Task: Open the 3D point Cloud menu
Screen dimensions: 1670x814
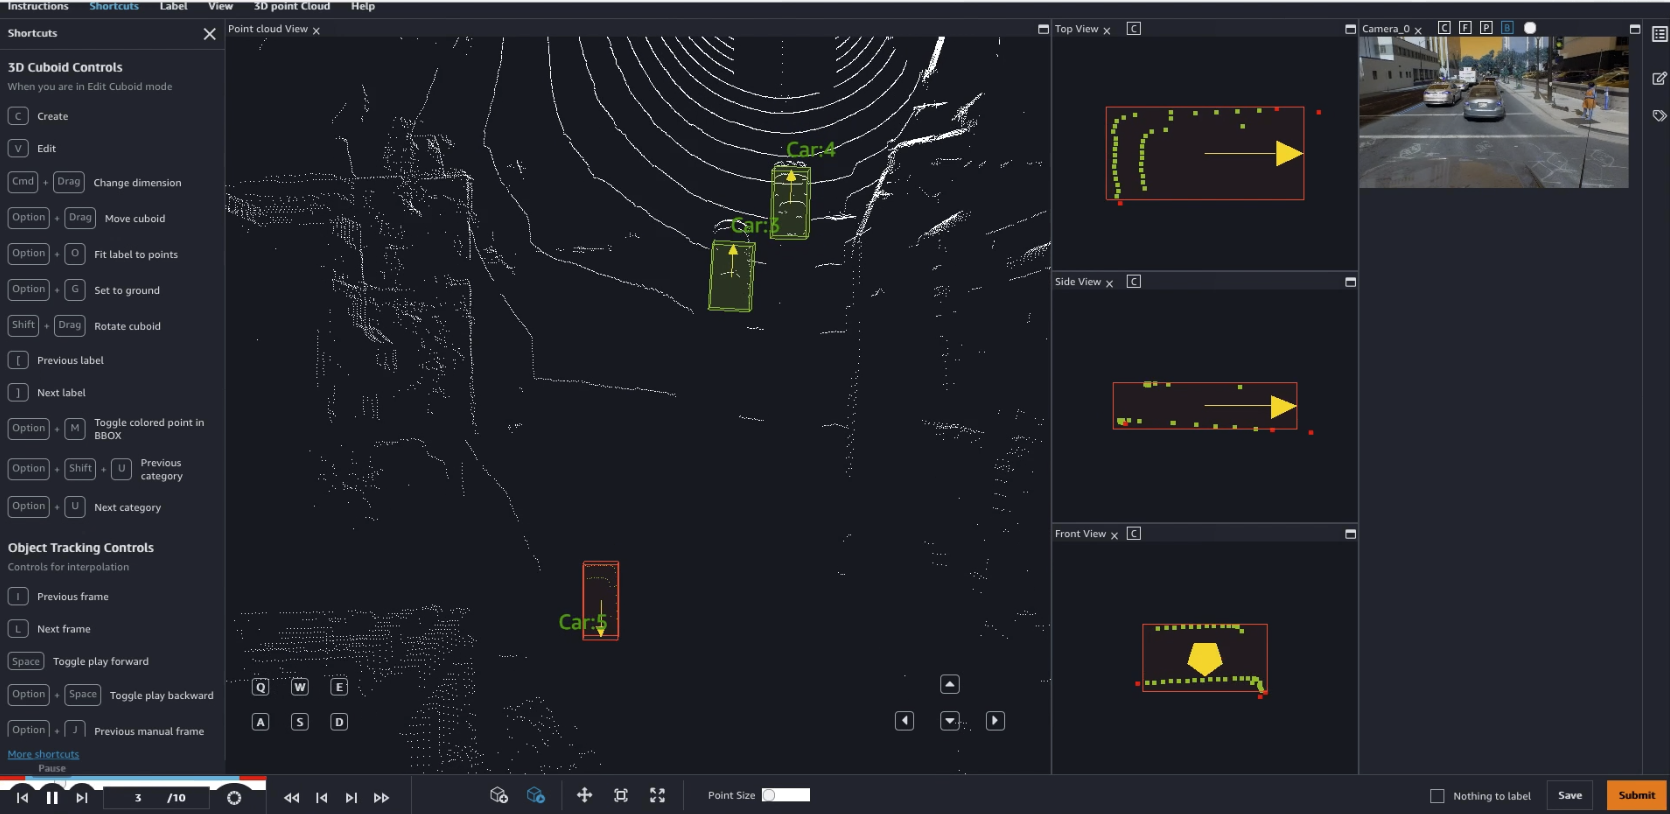Action: pos(292,6)
